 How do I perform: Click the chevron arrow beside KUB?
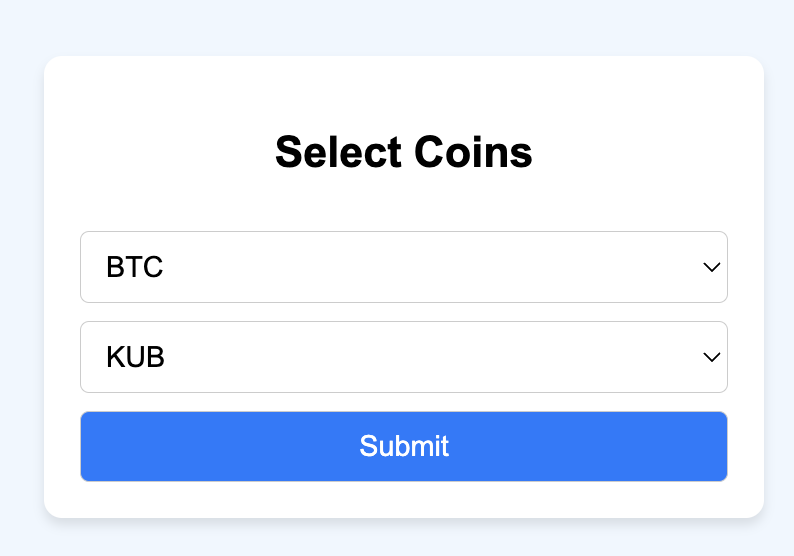click(x=712, y=357)
